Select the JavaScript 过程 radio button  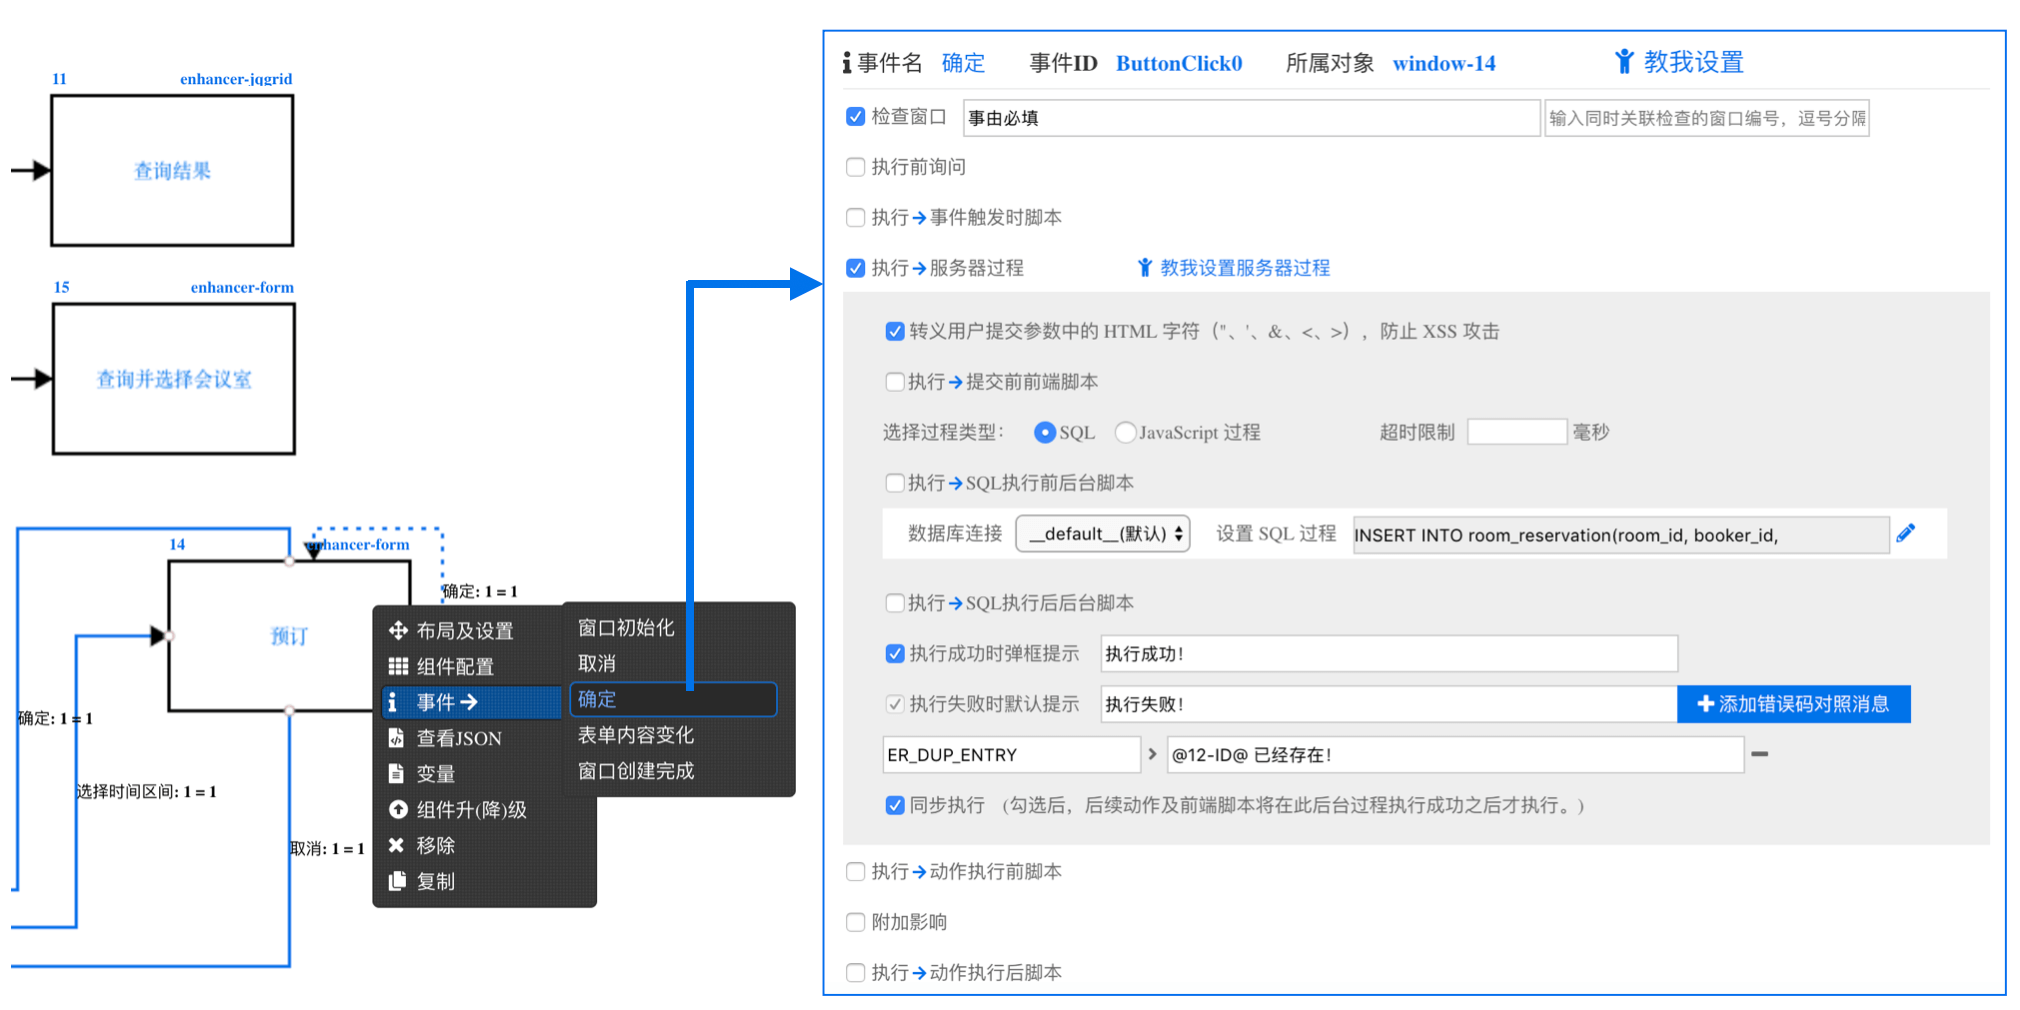[1125, 432]
